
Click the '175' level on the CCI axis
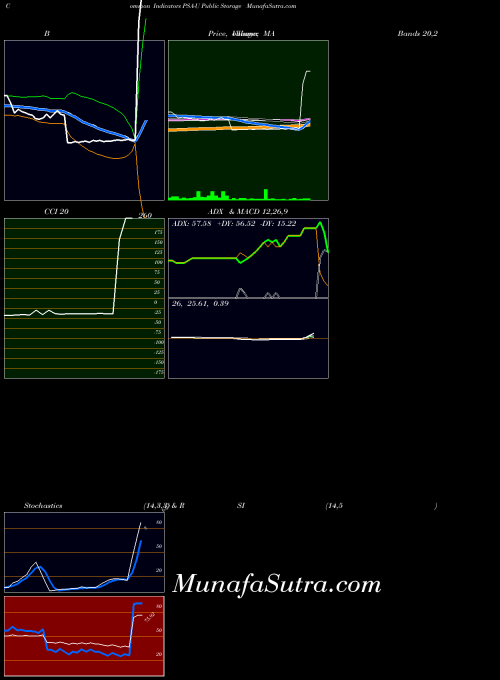(158, 232)
